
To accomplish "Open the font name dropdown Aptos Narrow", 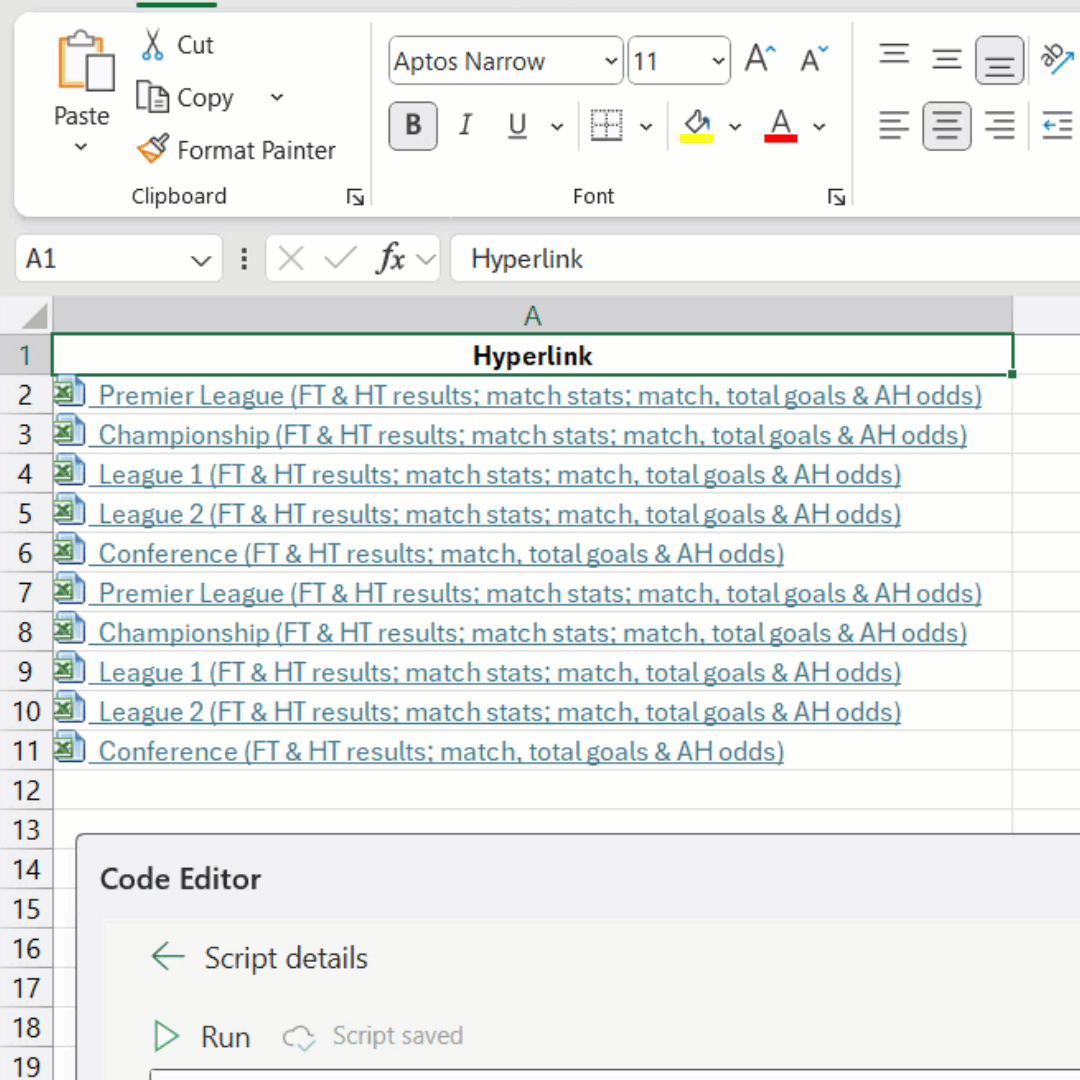I will 611,62.
